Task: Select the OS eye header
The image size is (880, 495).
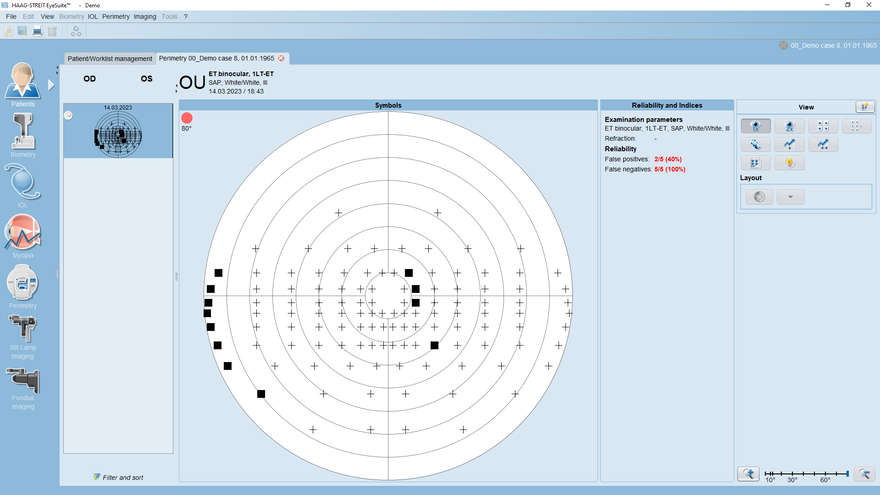Action: point(146,79)
